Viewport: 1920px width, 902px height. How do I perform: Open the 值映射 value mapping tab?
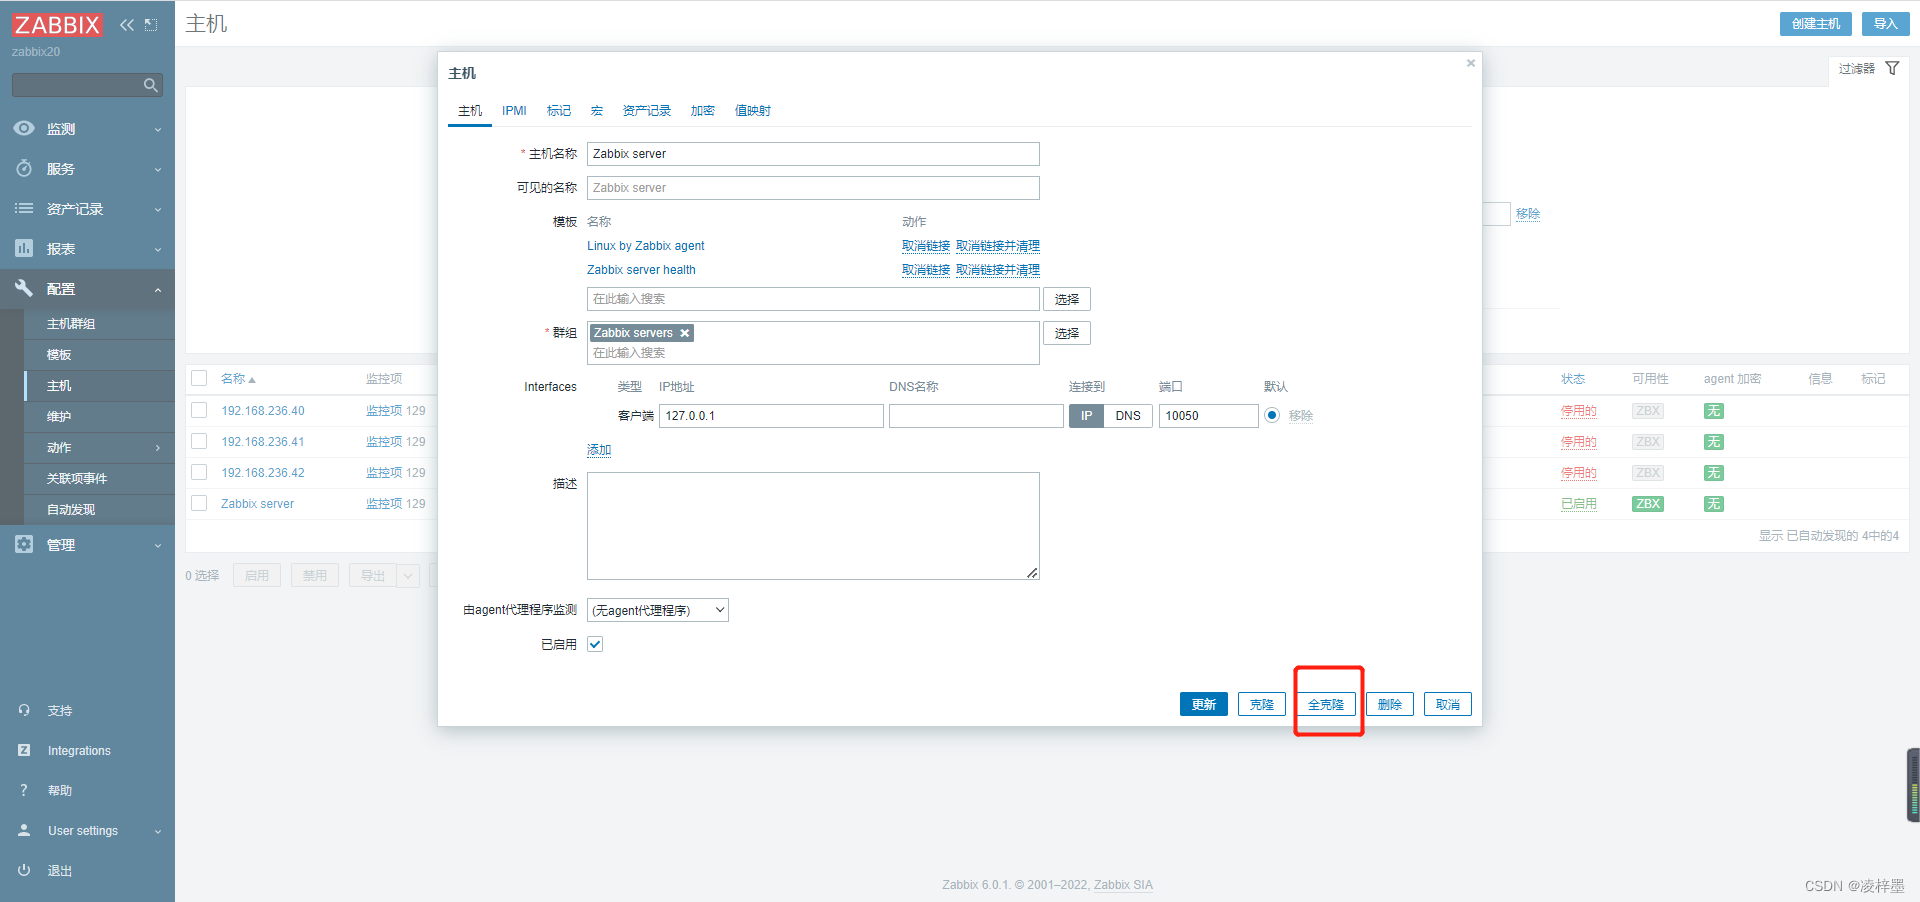point(753,111)
